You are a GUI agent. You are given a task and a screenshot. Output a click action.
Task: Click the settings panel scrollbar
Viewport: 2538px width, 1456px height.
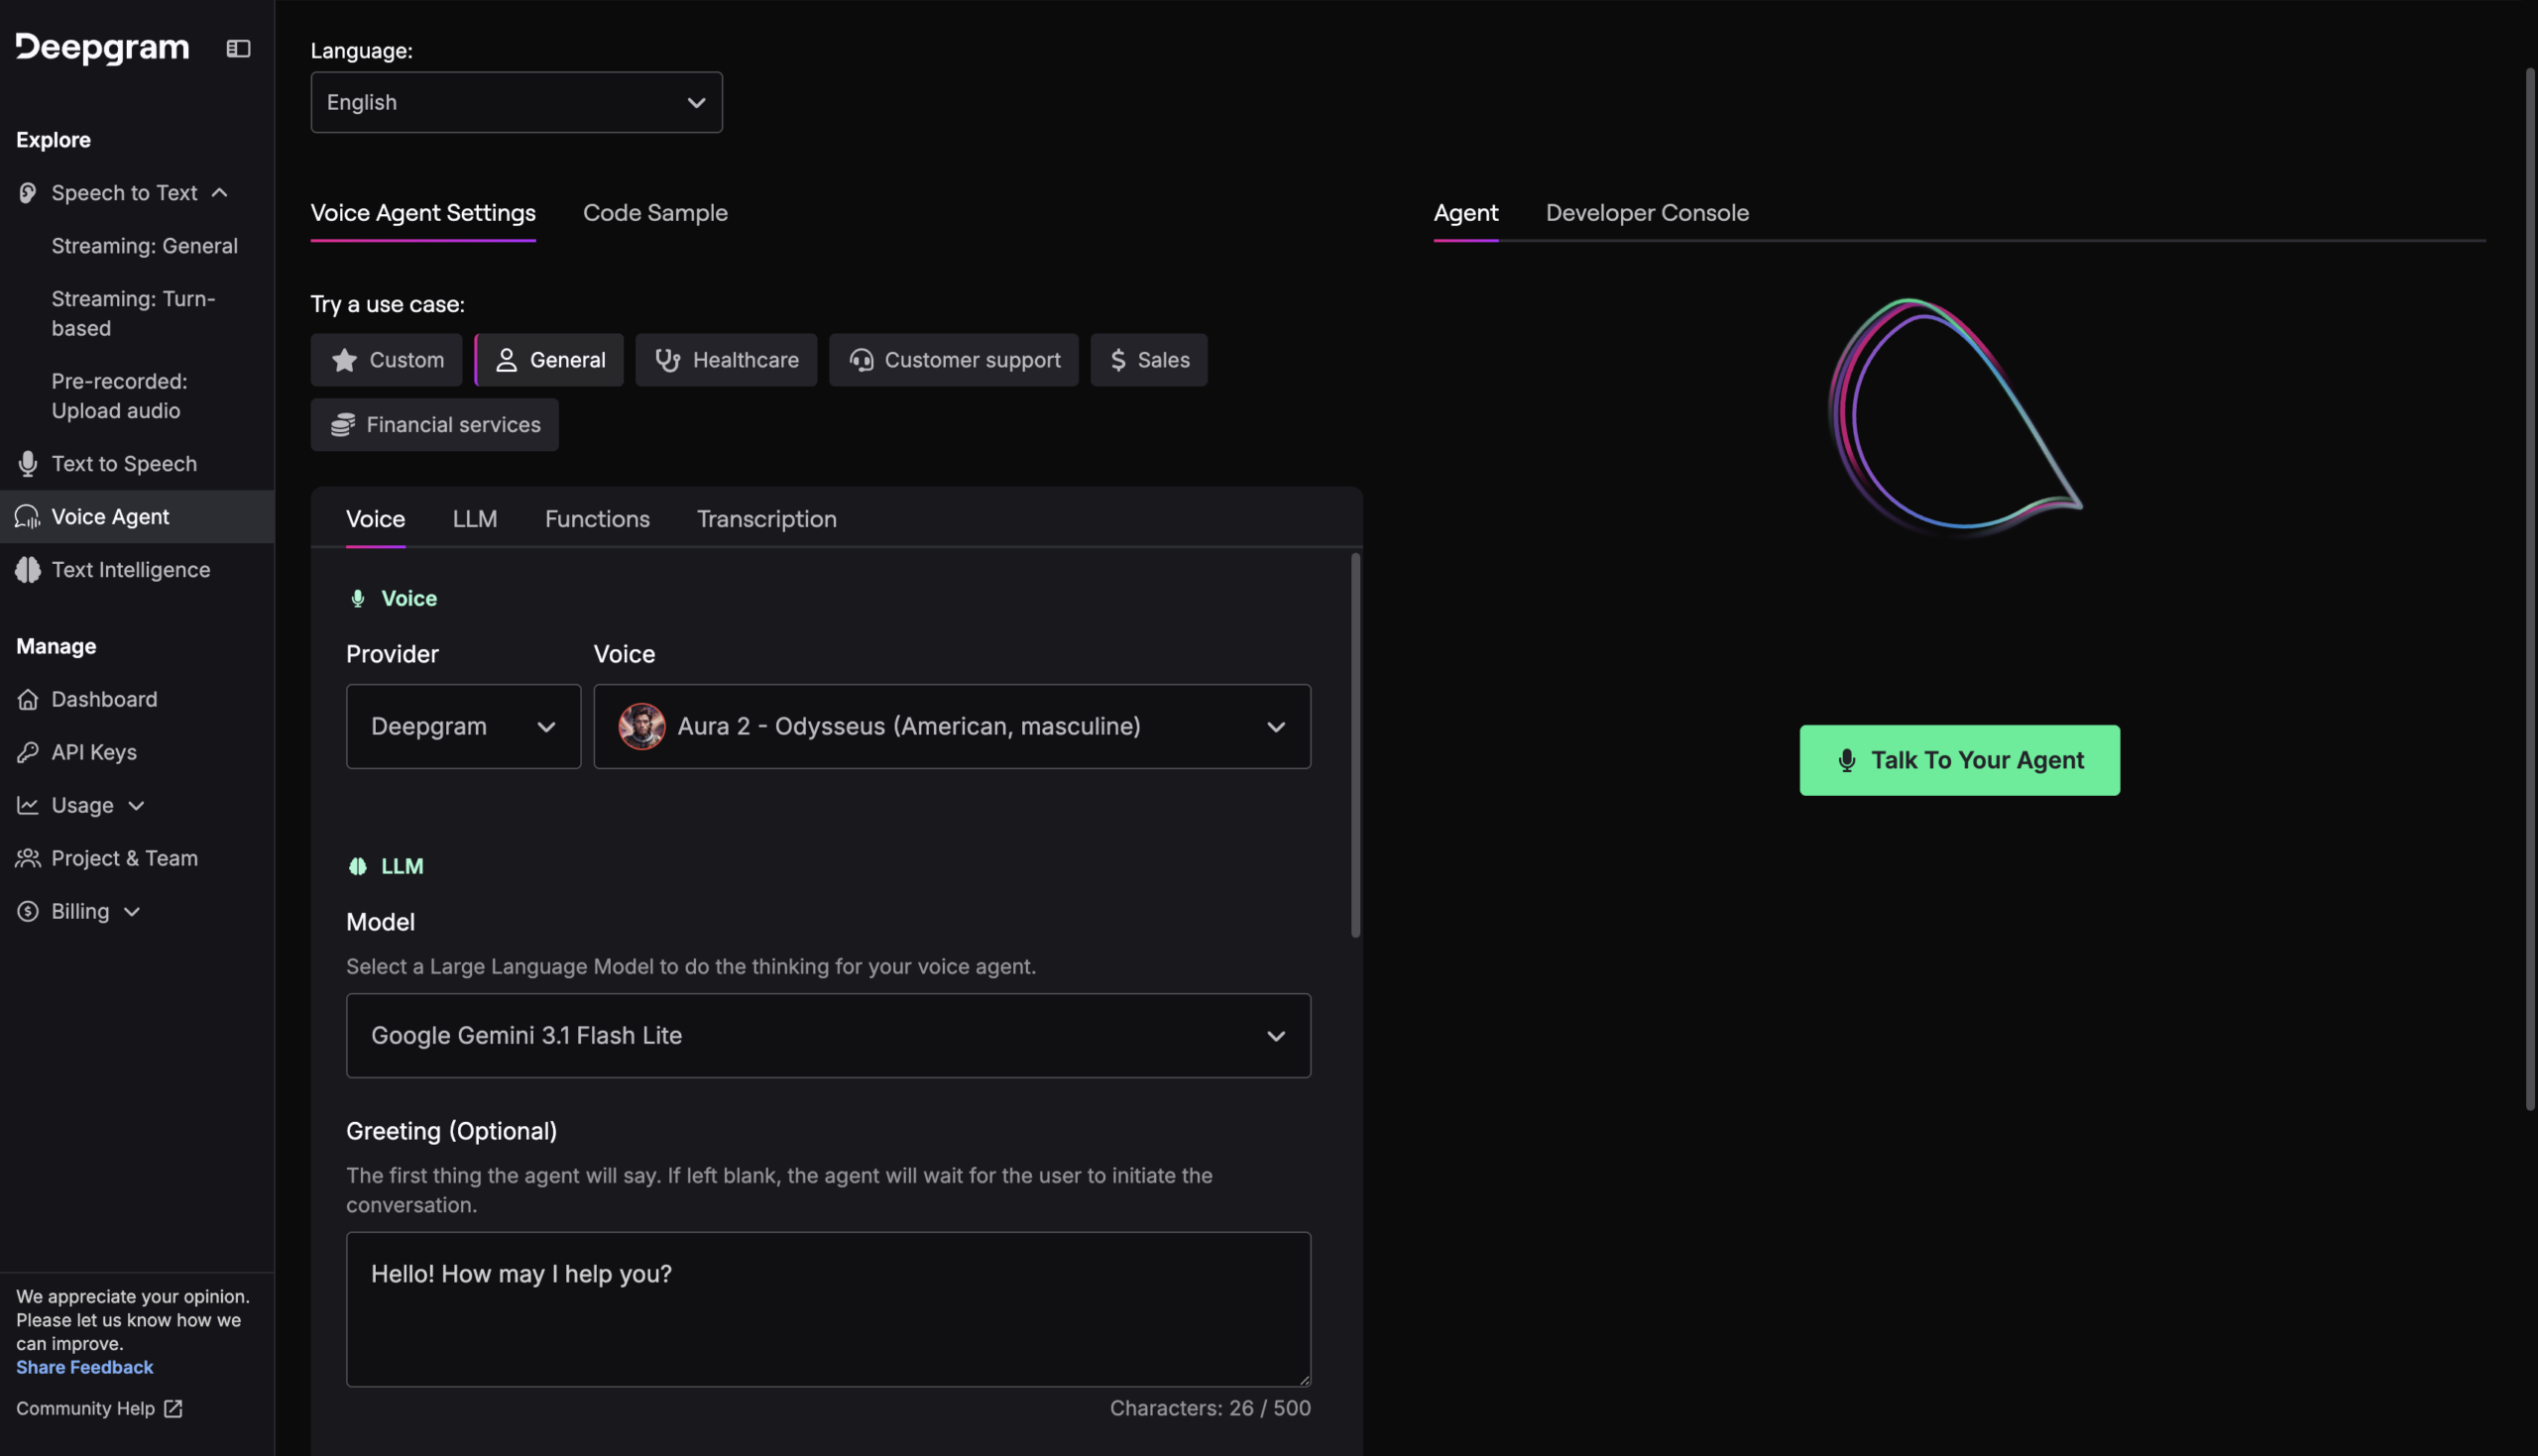click(x=1356, y=745)
